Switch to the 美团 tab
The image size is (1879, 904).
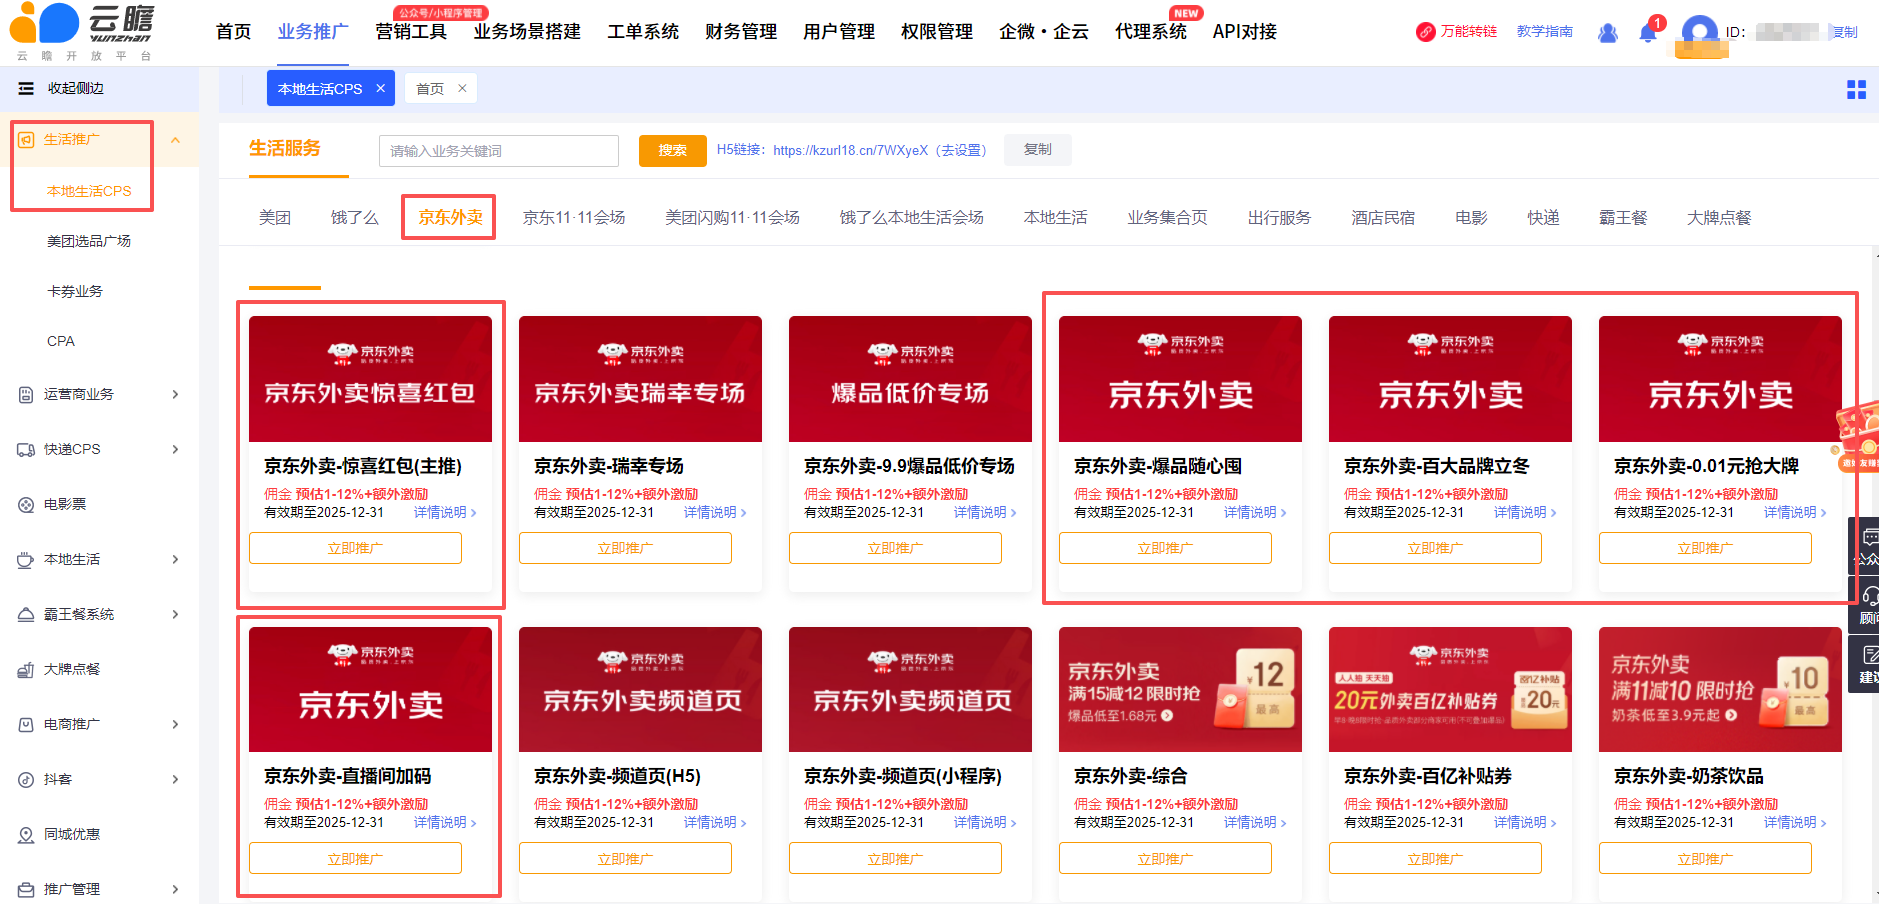(274, 218)
